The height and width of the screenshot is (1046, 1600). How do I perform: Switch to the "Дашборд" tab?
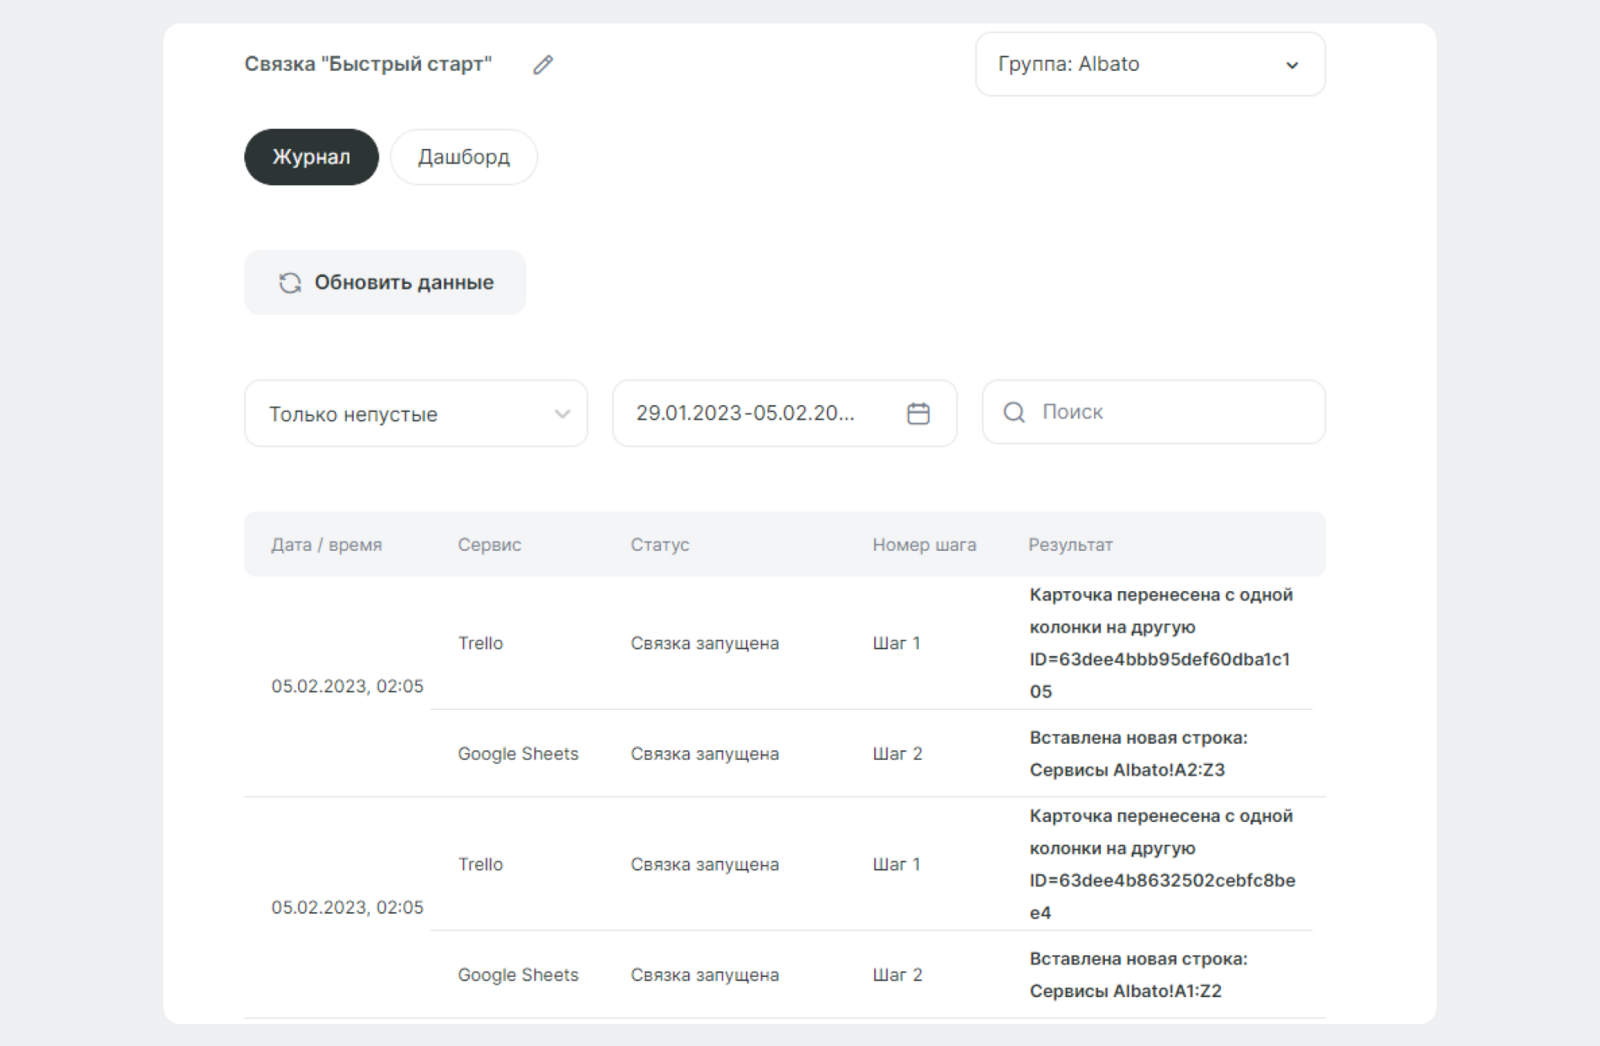(464, 157)
